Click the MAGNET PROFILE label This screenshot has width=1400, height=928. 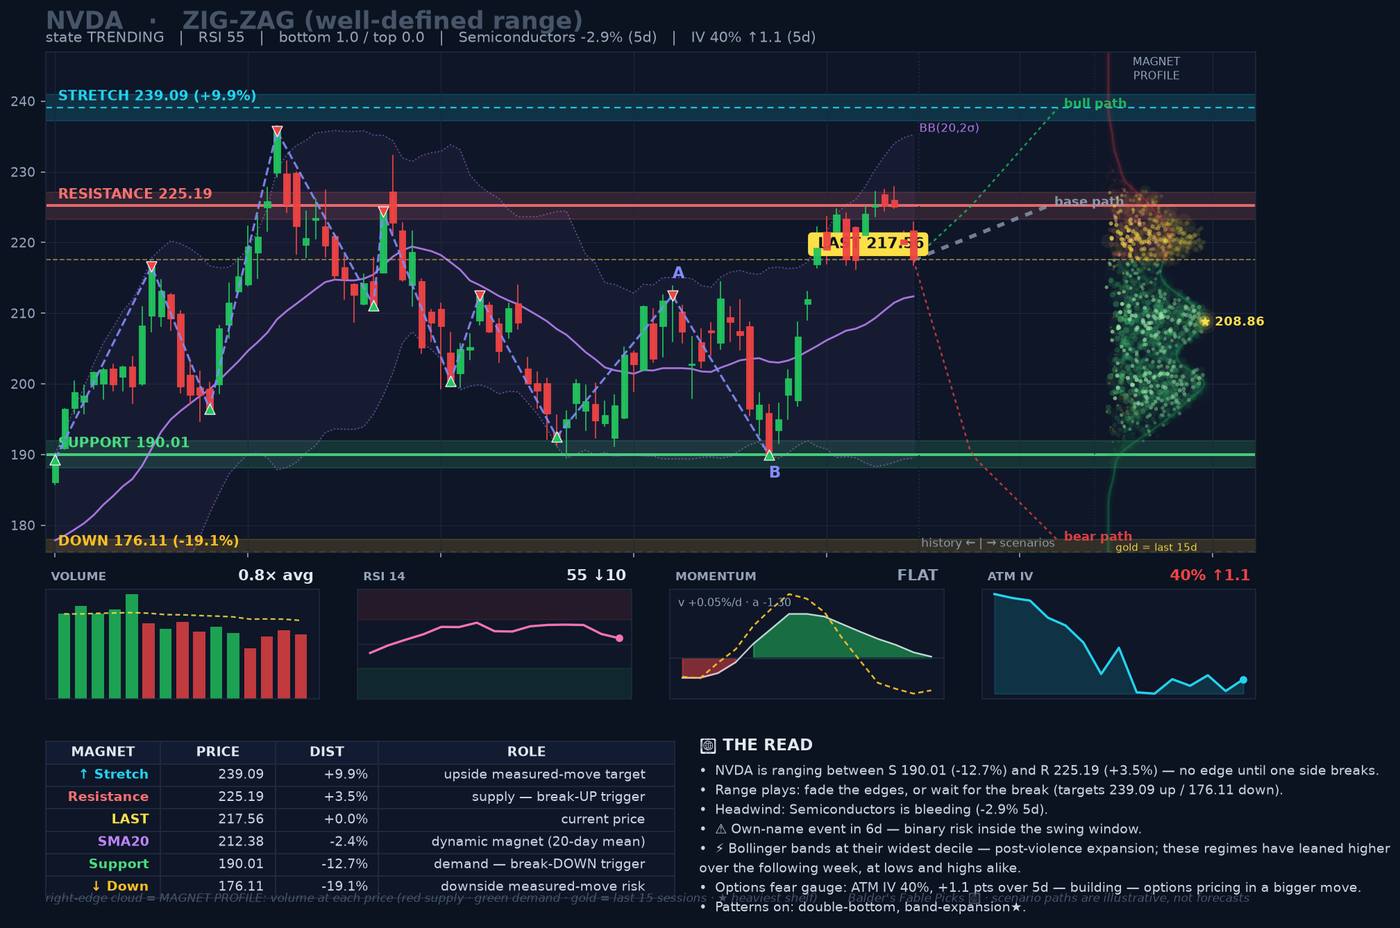click(x=1156, y=68)
